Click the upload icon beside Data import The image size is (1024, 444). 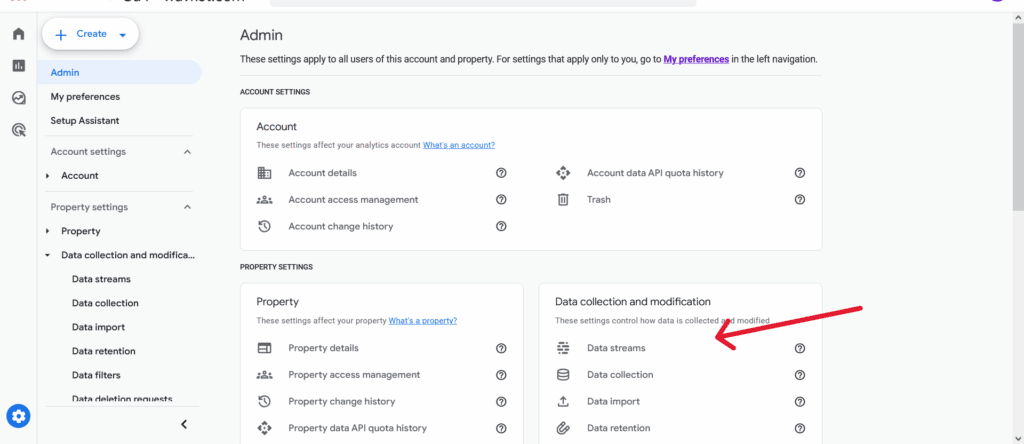coord(563,402)
